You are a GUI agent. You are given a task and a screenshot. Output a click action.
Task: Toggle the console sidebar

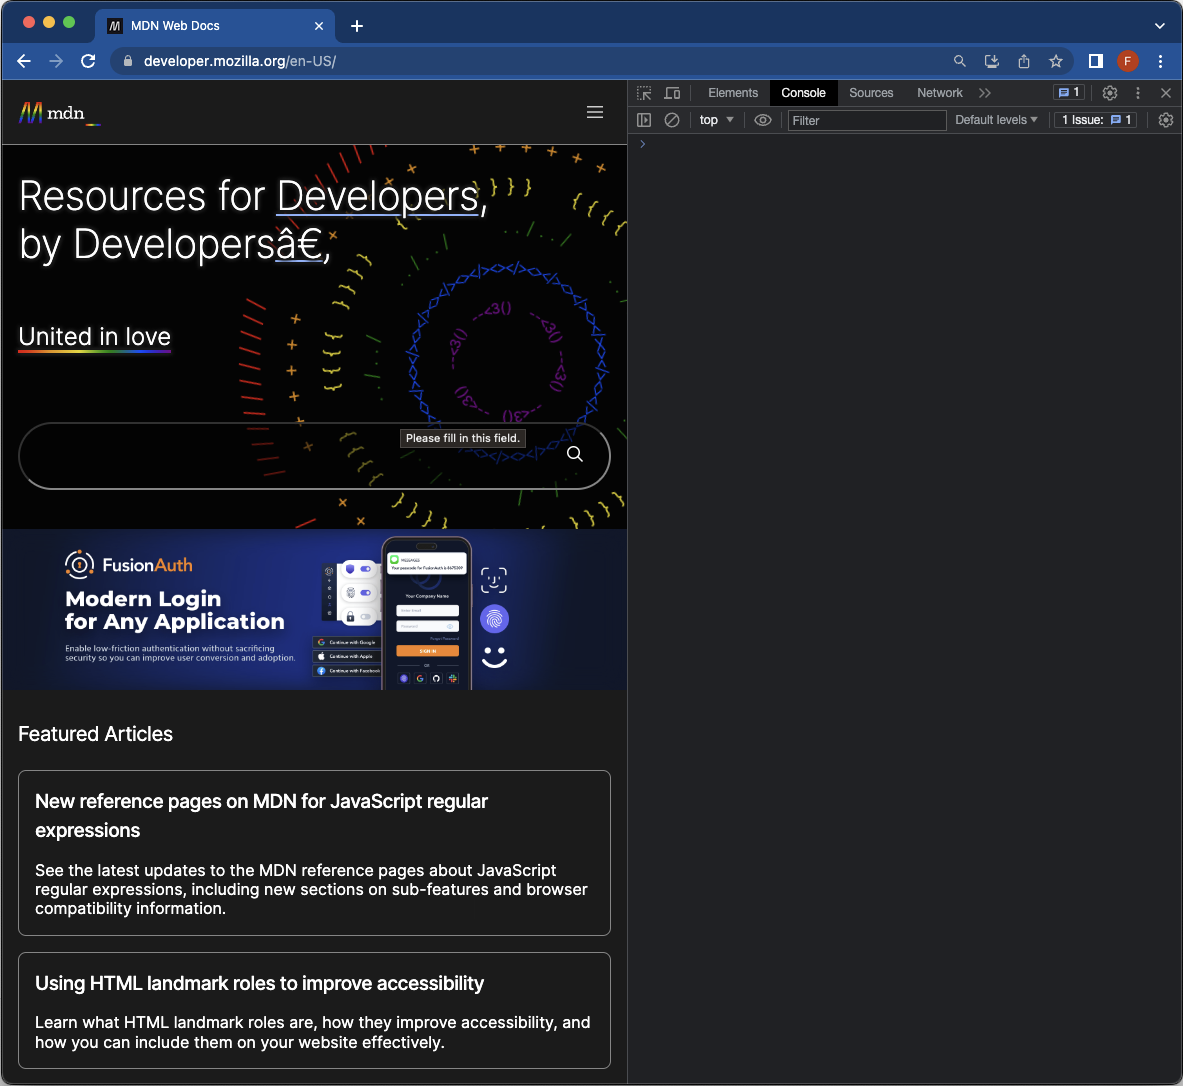click(644, 120)
